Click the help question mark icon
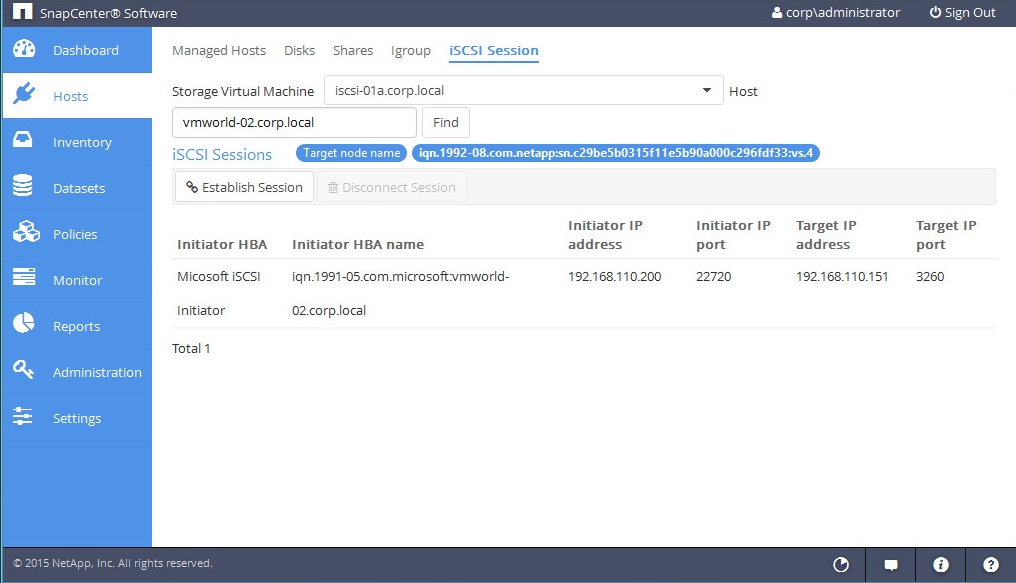Screen dimensions: 1016x583 [990, 565]
